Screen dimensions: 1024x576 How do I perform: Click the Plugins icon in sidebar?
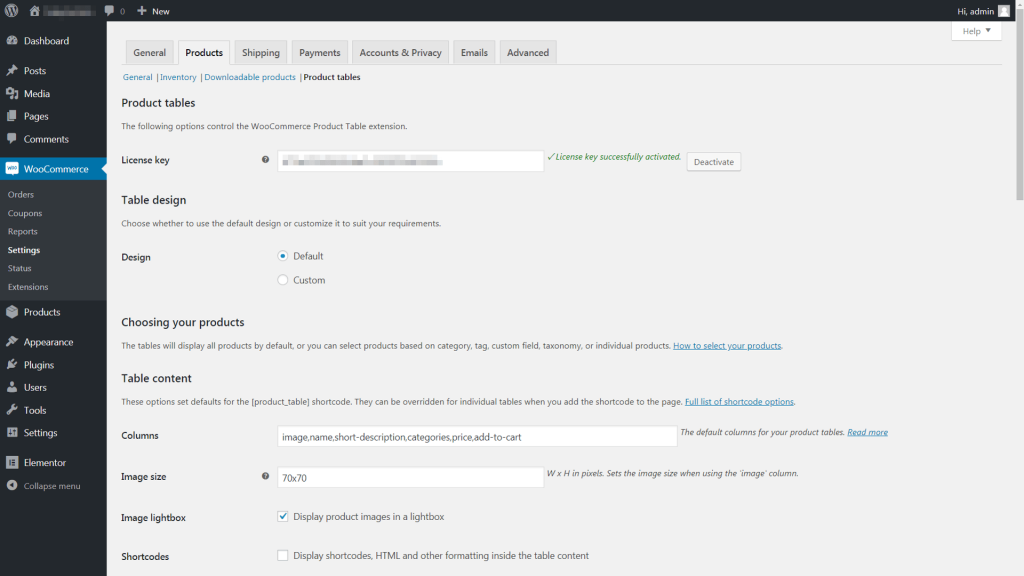click(x=12, y=365)
